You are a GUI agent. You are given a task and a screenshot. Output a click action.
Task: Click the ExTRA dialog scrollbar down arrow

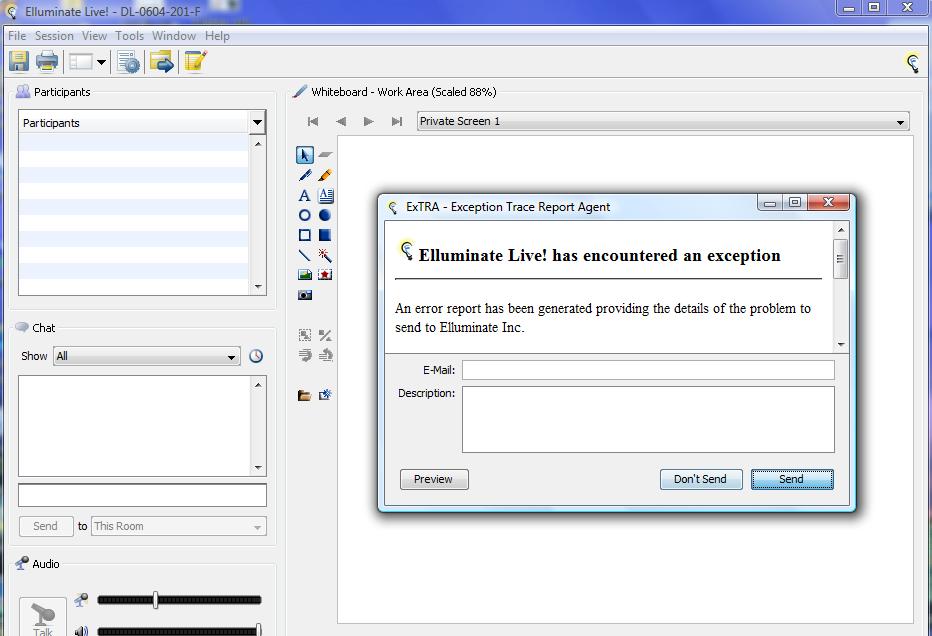click(840, 345)
